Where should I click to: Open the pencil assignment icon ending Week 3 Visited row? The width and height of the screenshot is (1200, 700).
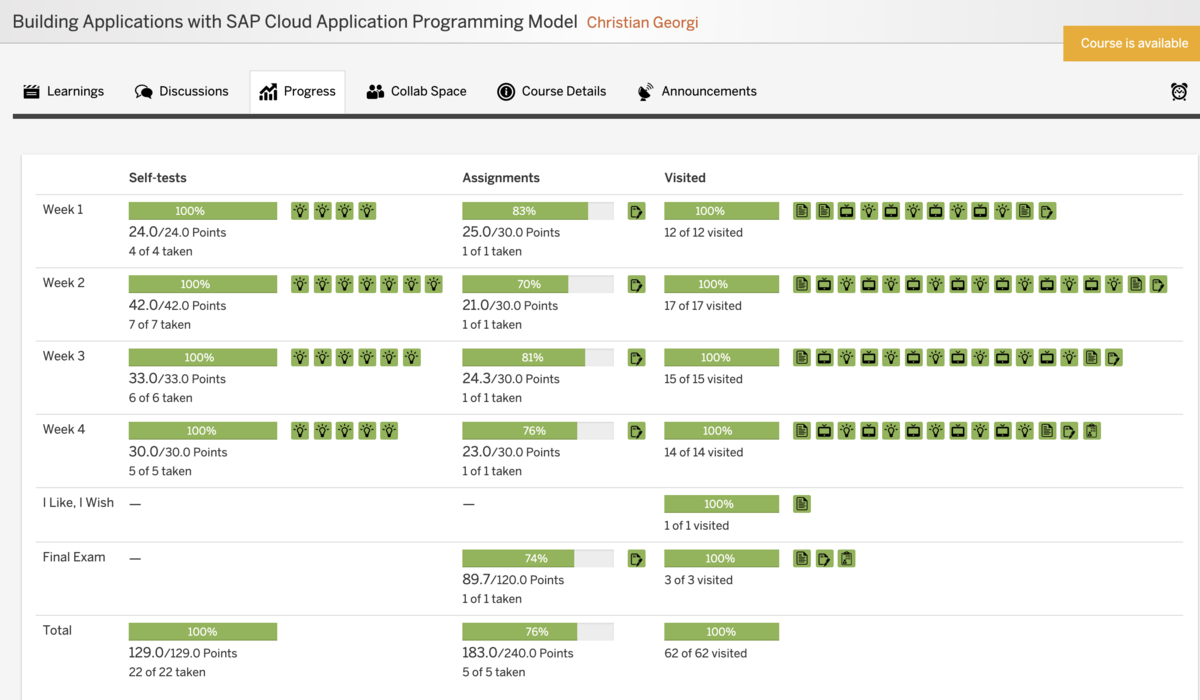(x=1114, y=358)
